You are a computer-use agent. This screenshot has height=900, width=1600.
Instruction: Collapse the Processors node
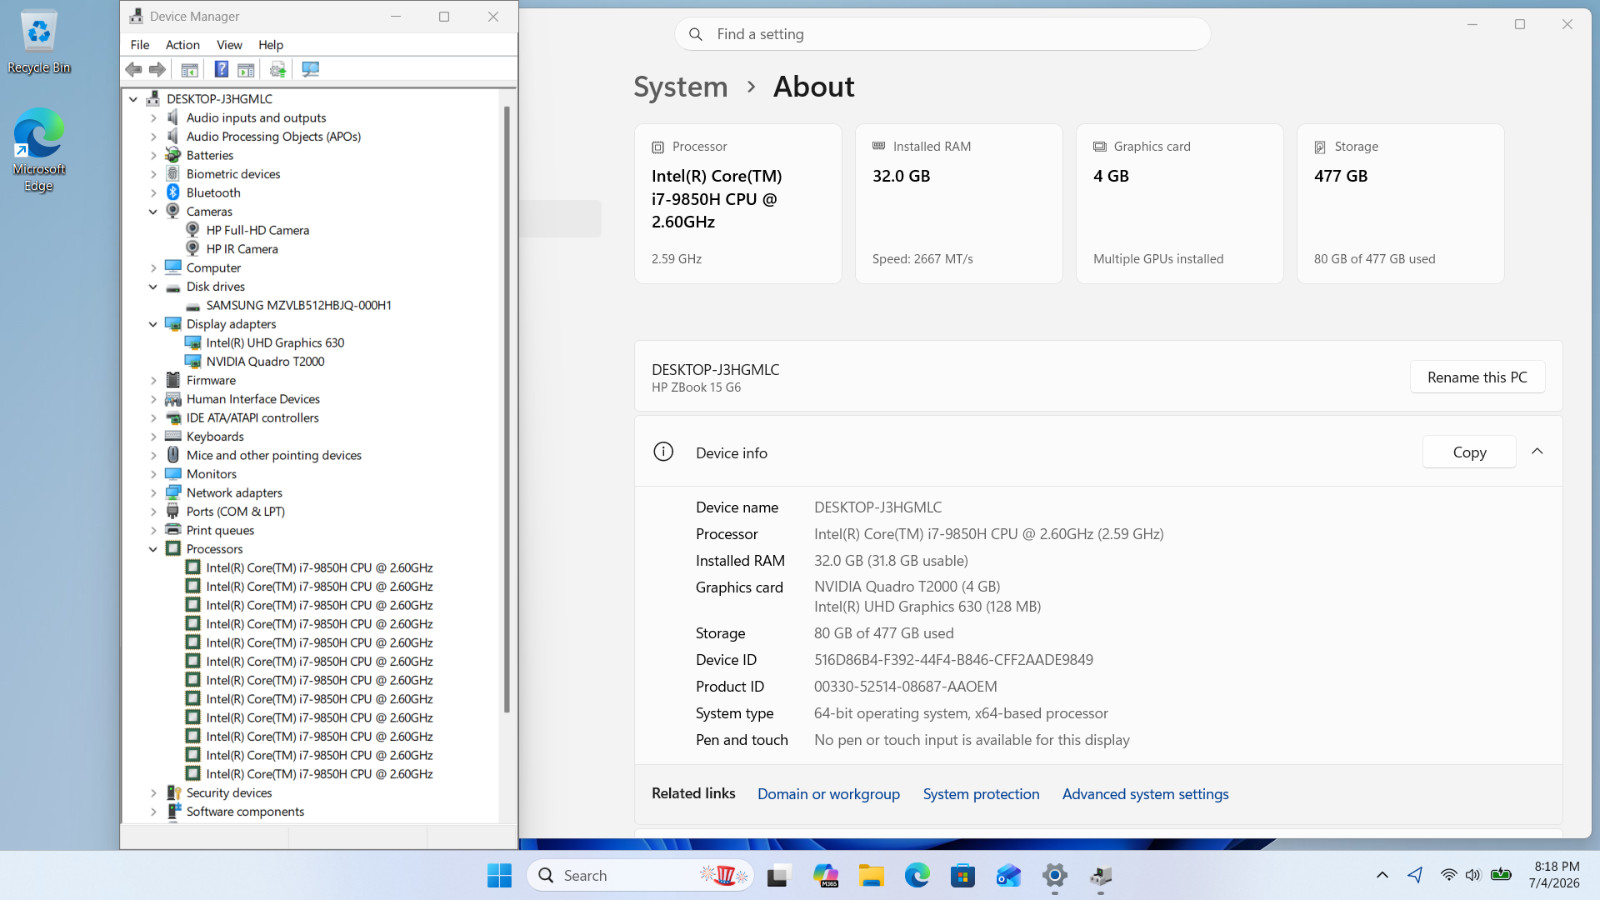(153, 549)
